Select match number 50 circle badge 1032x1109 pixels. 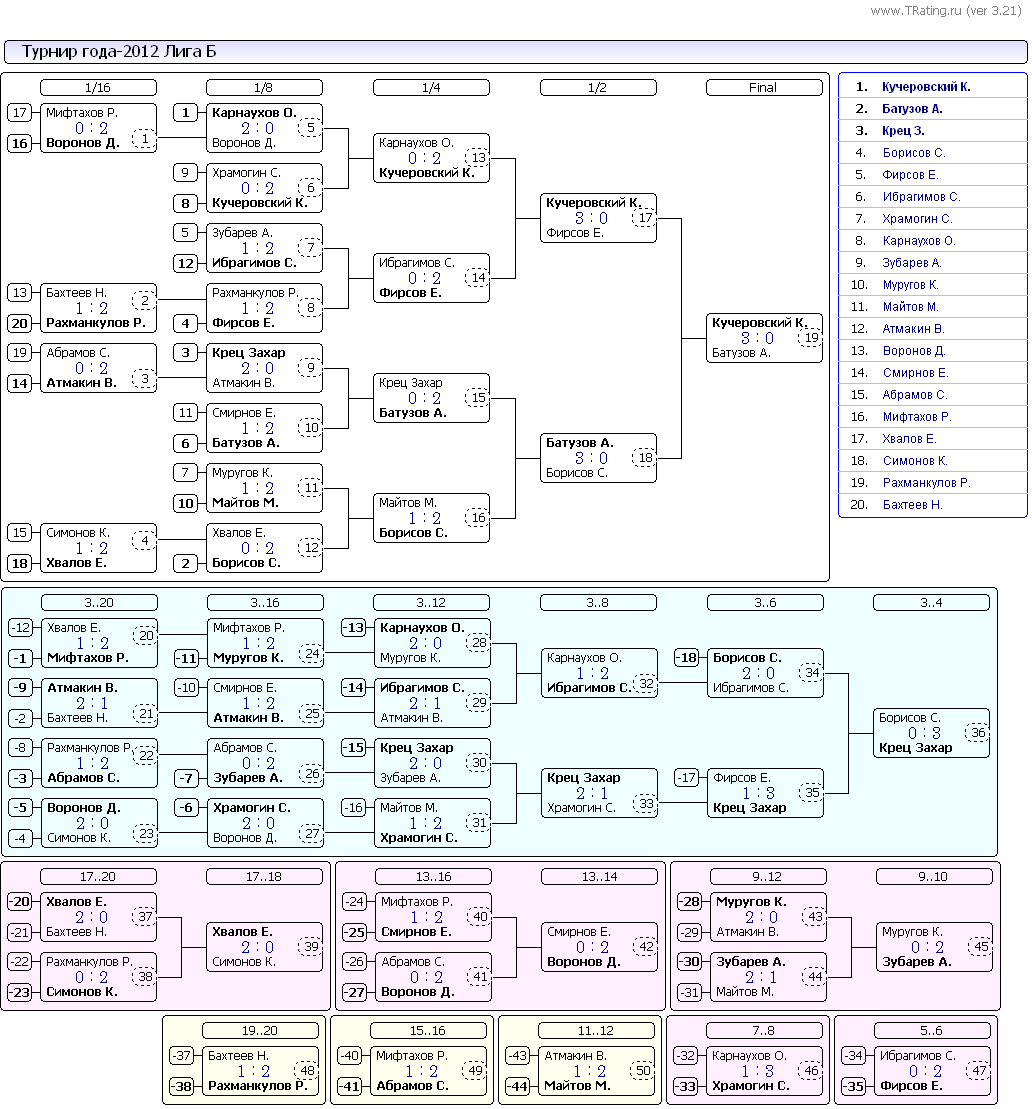pos(643,1071)
